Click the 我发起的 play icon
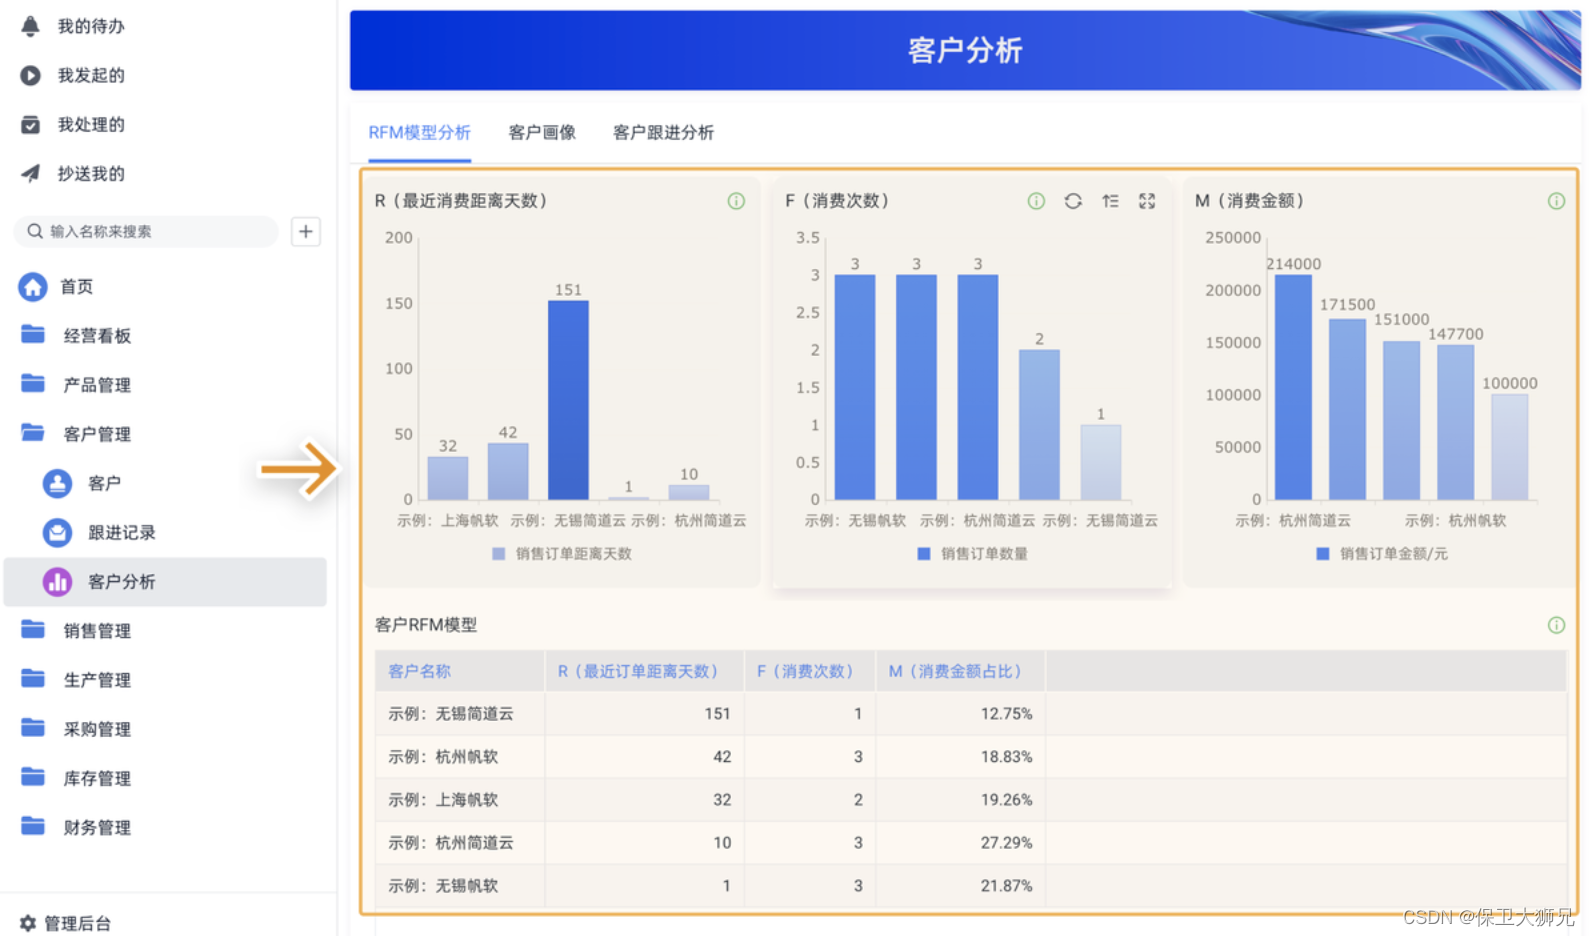Screen dimensions: 1590x936 [31, 75]
